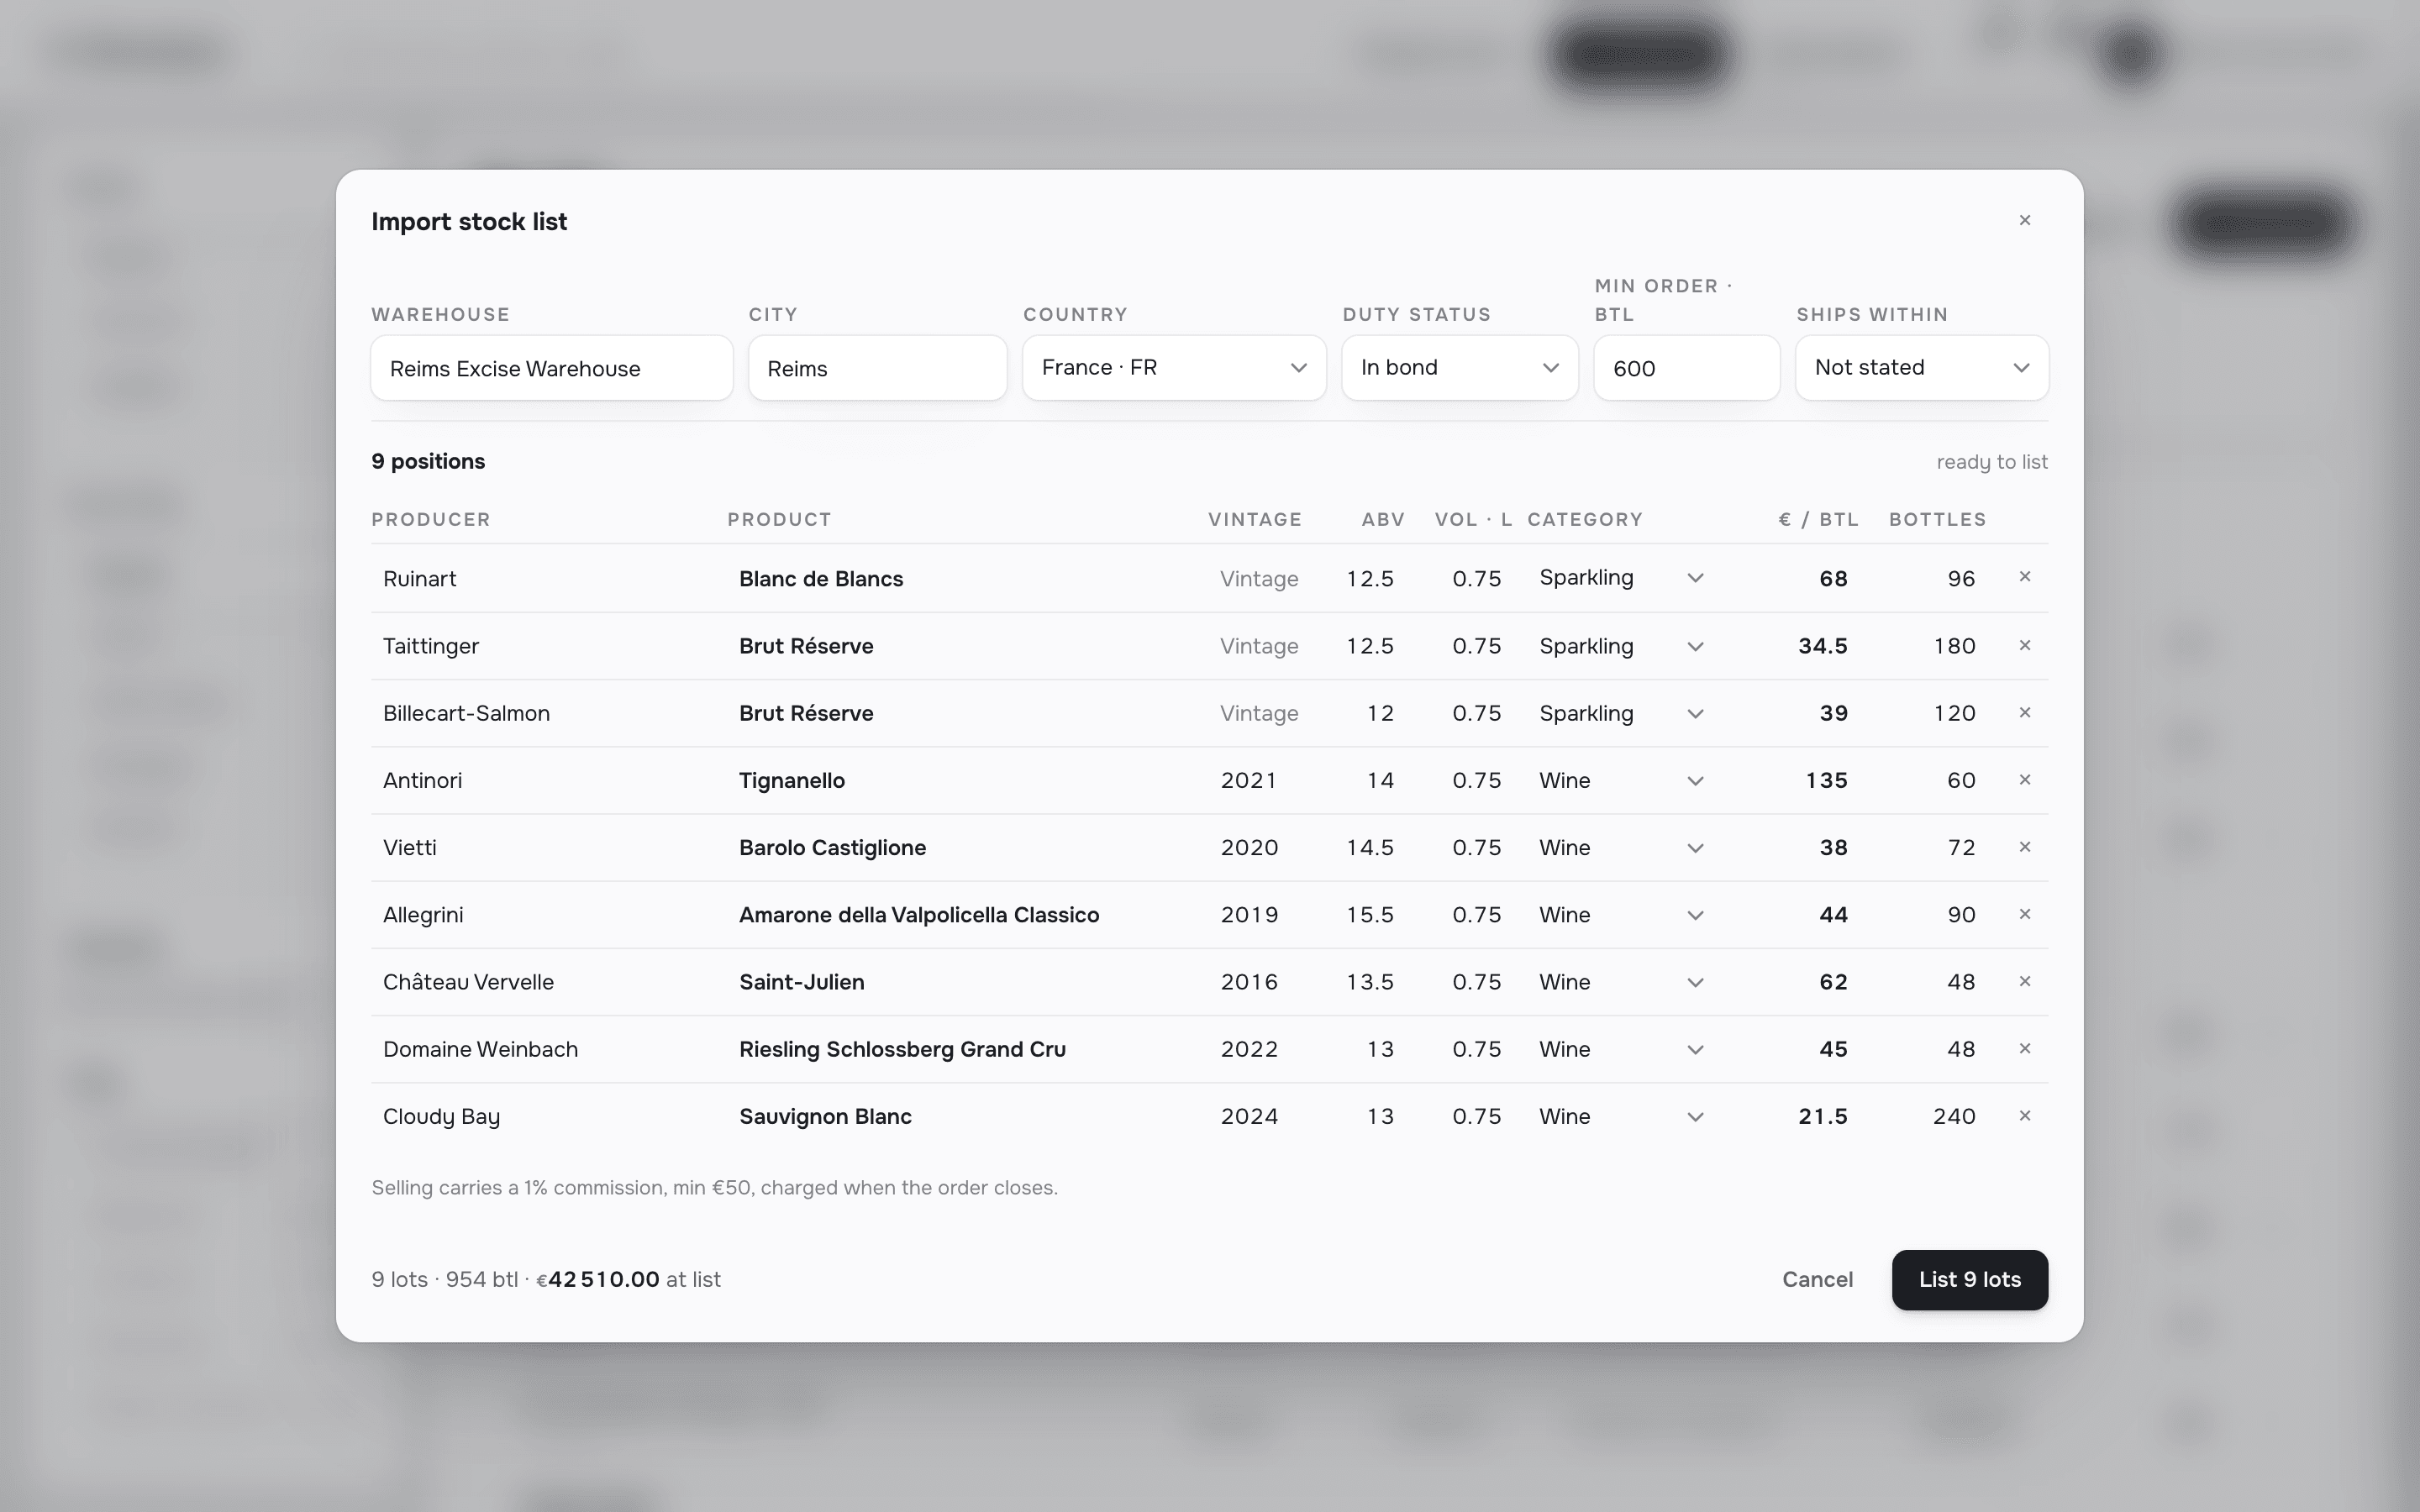Remove the Allegrini Amarone position

coord(2024,914)
